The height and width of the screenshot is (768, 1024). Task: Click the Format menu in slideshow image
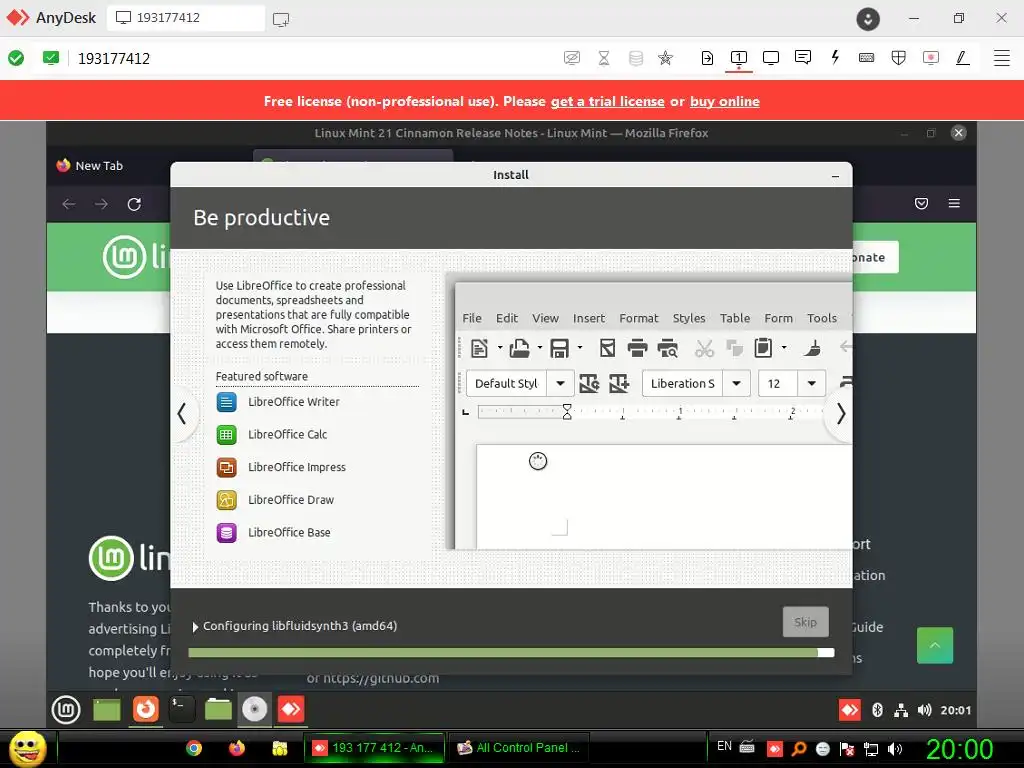(x=639, y=318)
